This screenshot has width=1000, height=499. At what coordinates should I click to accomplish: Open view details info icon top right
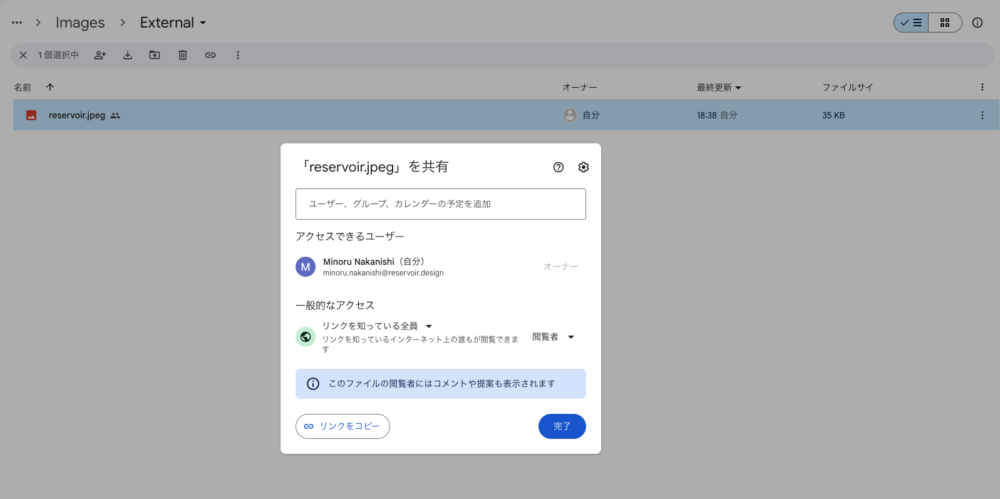[x=977, y=22]
